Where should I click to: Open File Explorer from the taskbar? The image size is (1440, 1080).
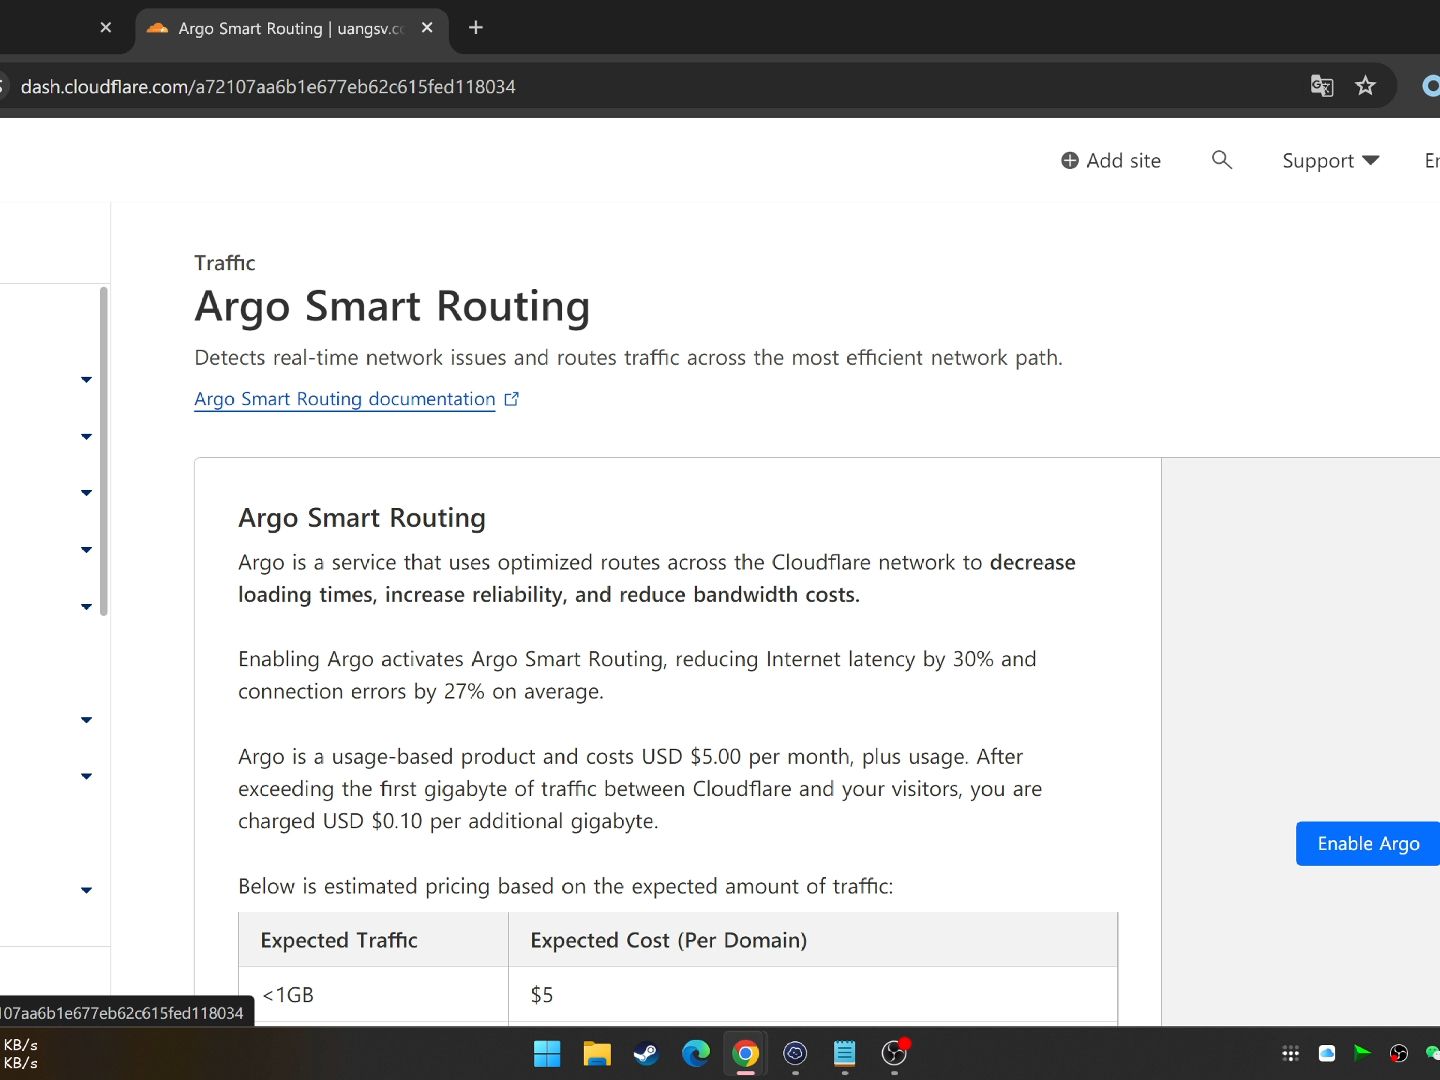tap(597, 1053)
